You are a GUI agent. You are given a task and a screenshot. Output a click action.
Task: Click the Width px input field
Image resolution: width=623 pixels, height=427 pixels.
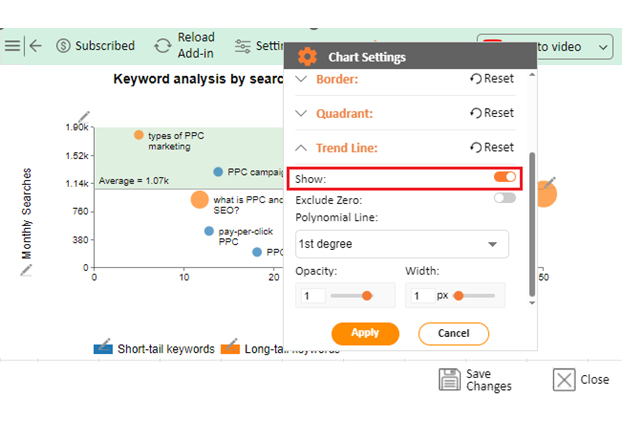click(423, 296)
